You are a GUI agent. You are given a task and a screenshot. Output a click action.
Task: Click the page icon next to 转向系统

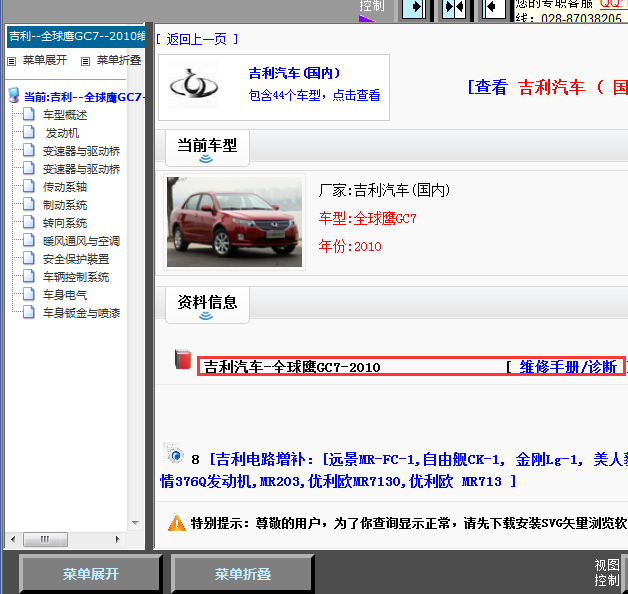click(x=28, y=222)
